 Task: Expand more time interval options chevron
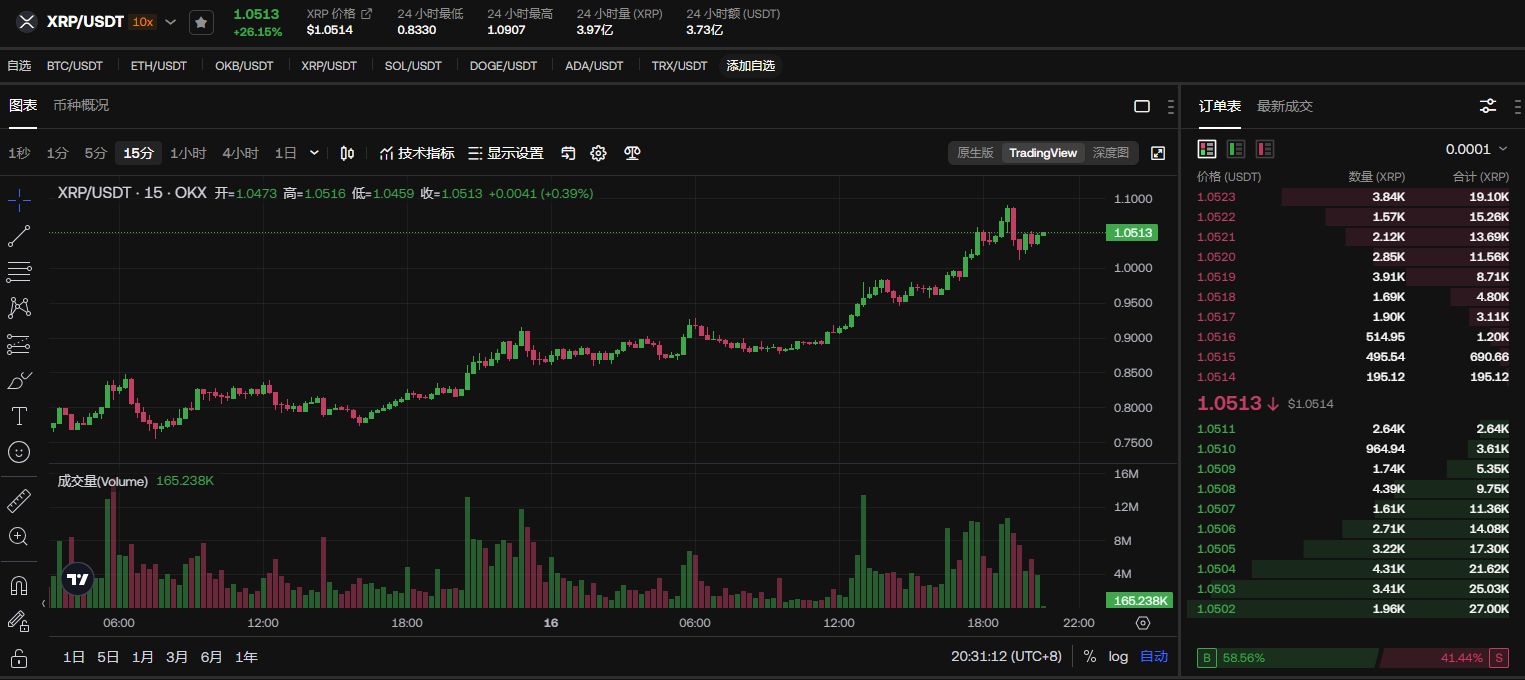pyautogui.click(x=314, y=153)
